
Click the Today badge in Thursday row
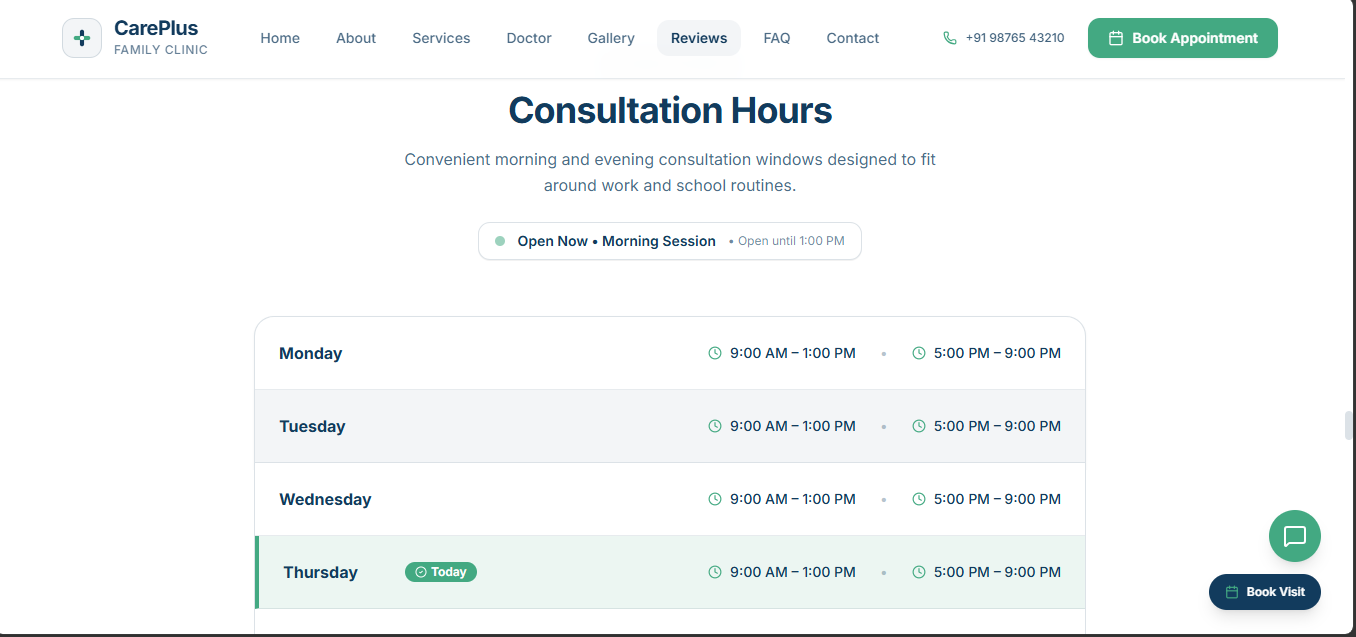441,572
